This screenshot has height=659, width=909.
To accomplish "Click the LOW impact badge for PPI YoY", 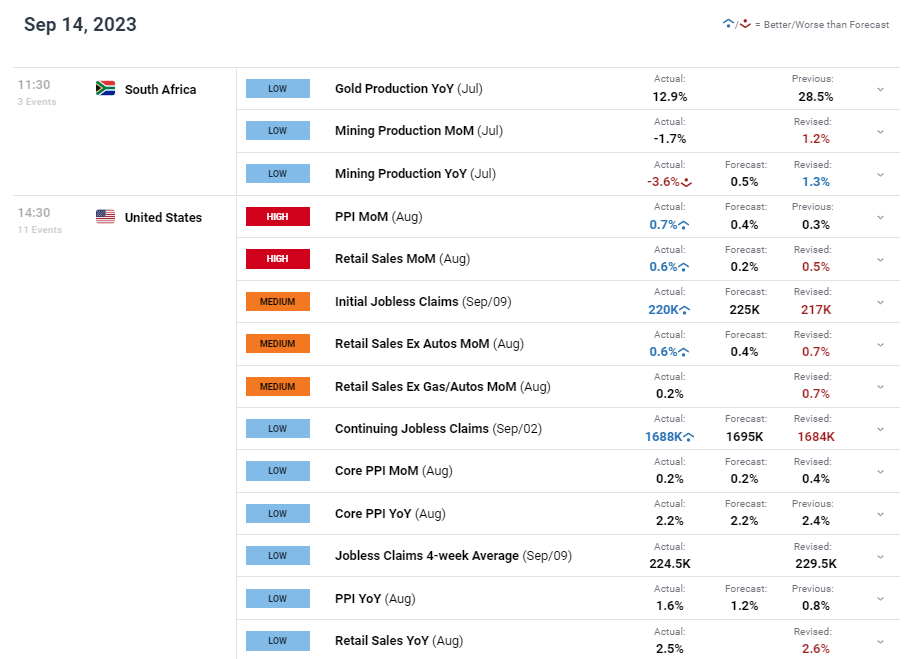I will (x=278, y=598).
